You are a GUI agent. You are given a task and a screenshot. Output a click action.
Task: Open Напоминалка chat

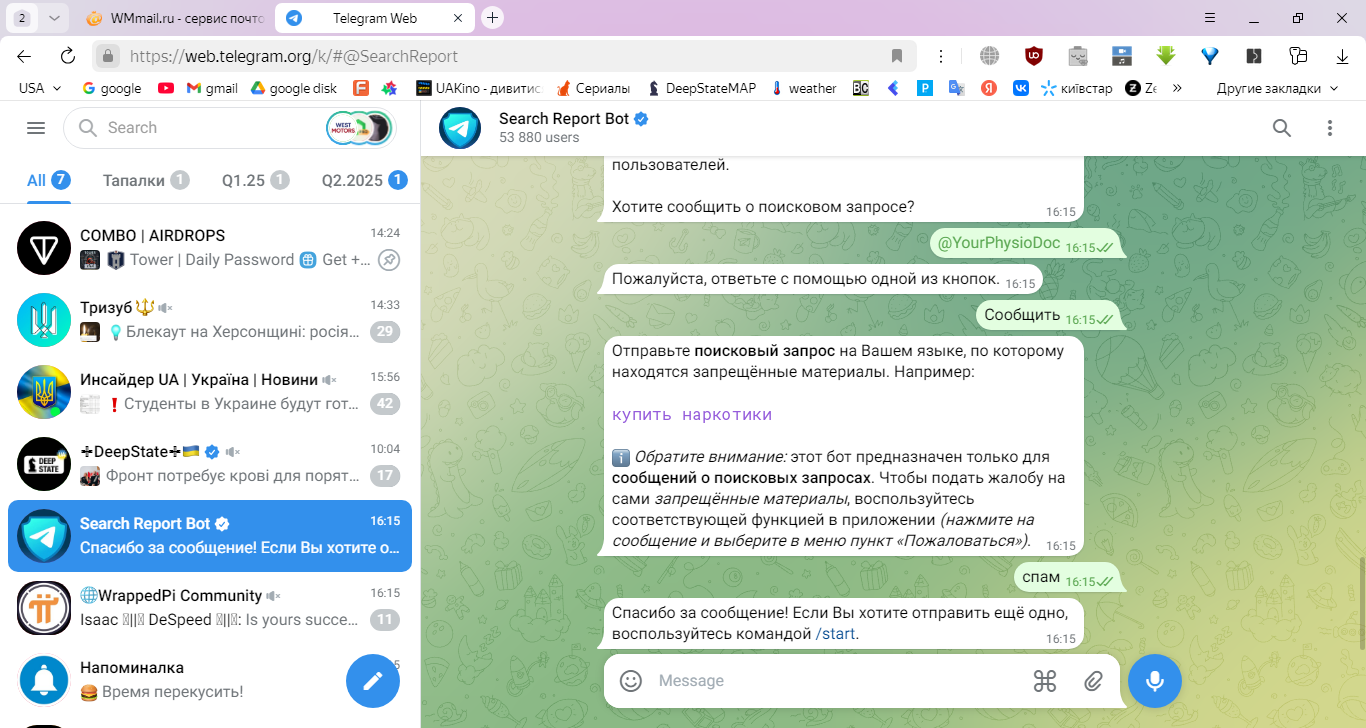tap(210, 680)
